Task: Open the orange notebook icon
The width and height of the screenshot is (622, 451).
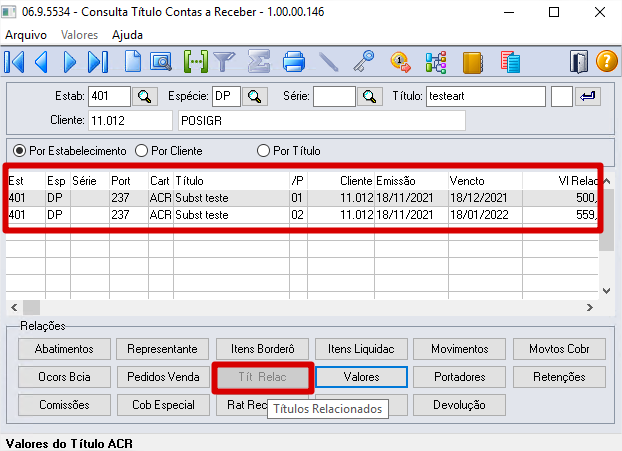Action: click(472, 62)
